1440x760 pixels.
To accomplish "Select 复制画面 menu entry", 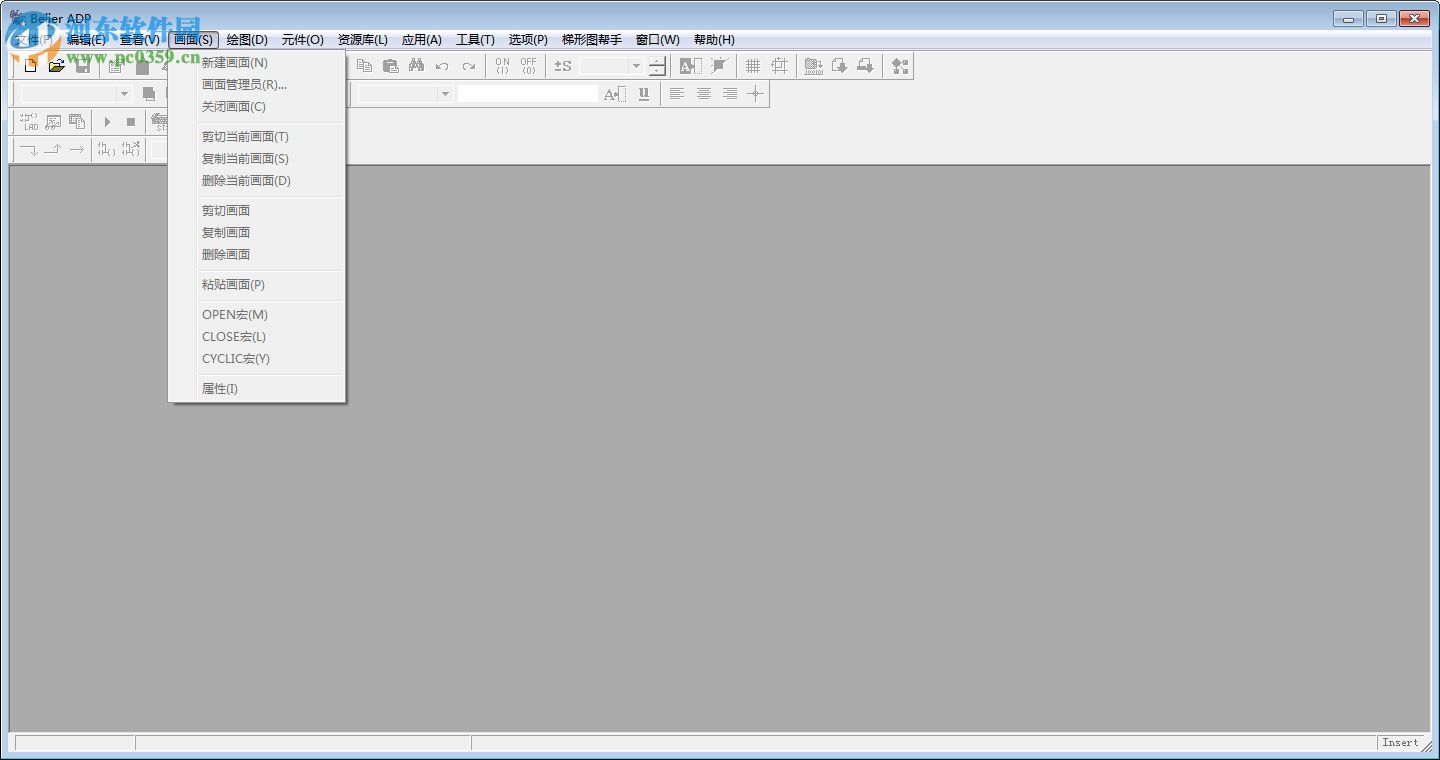I will click(257, 233).
